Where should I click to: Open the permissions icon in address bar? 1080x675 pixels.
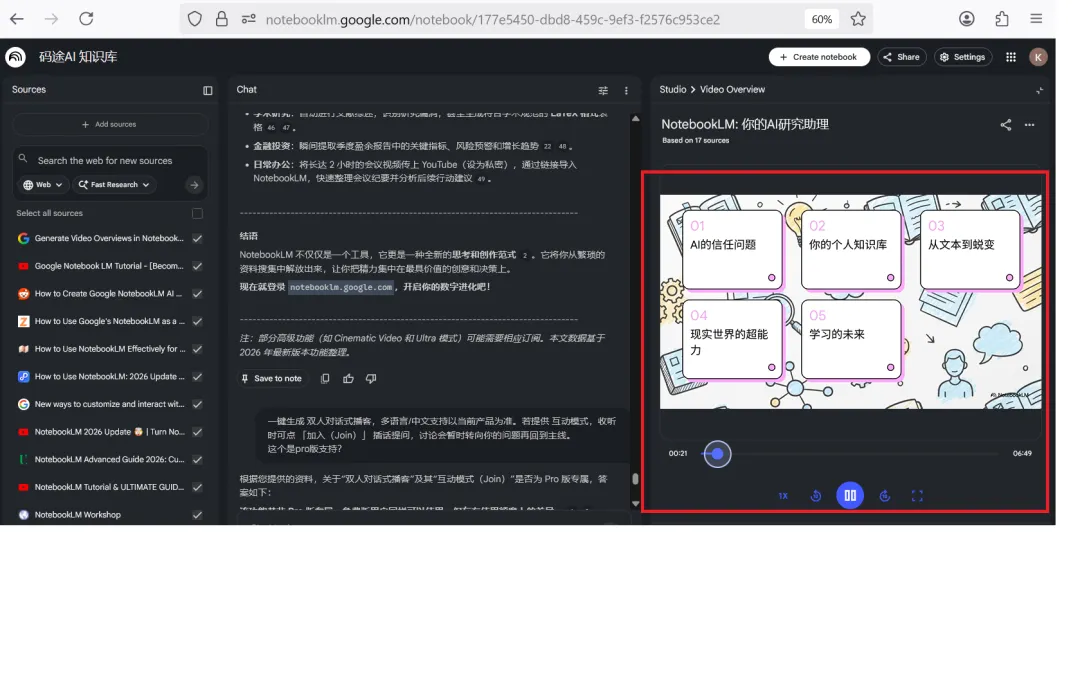pos(249,19)
